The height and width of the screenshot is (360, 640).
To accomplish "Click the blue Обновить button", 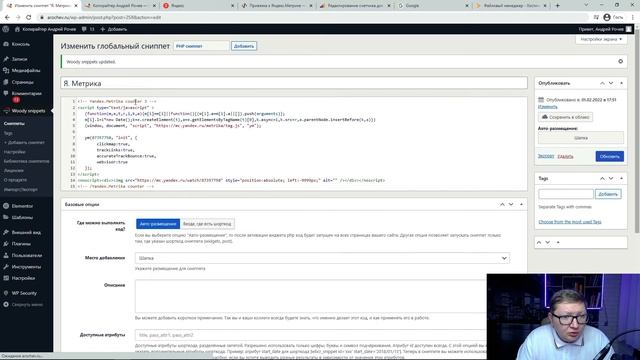I will coord(609,156).
